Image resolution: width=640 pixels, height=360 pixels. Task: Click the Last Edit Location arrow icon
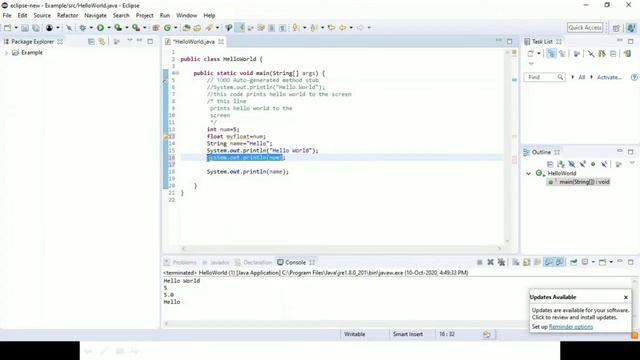click(331, 28)
